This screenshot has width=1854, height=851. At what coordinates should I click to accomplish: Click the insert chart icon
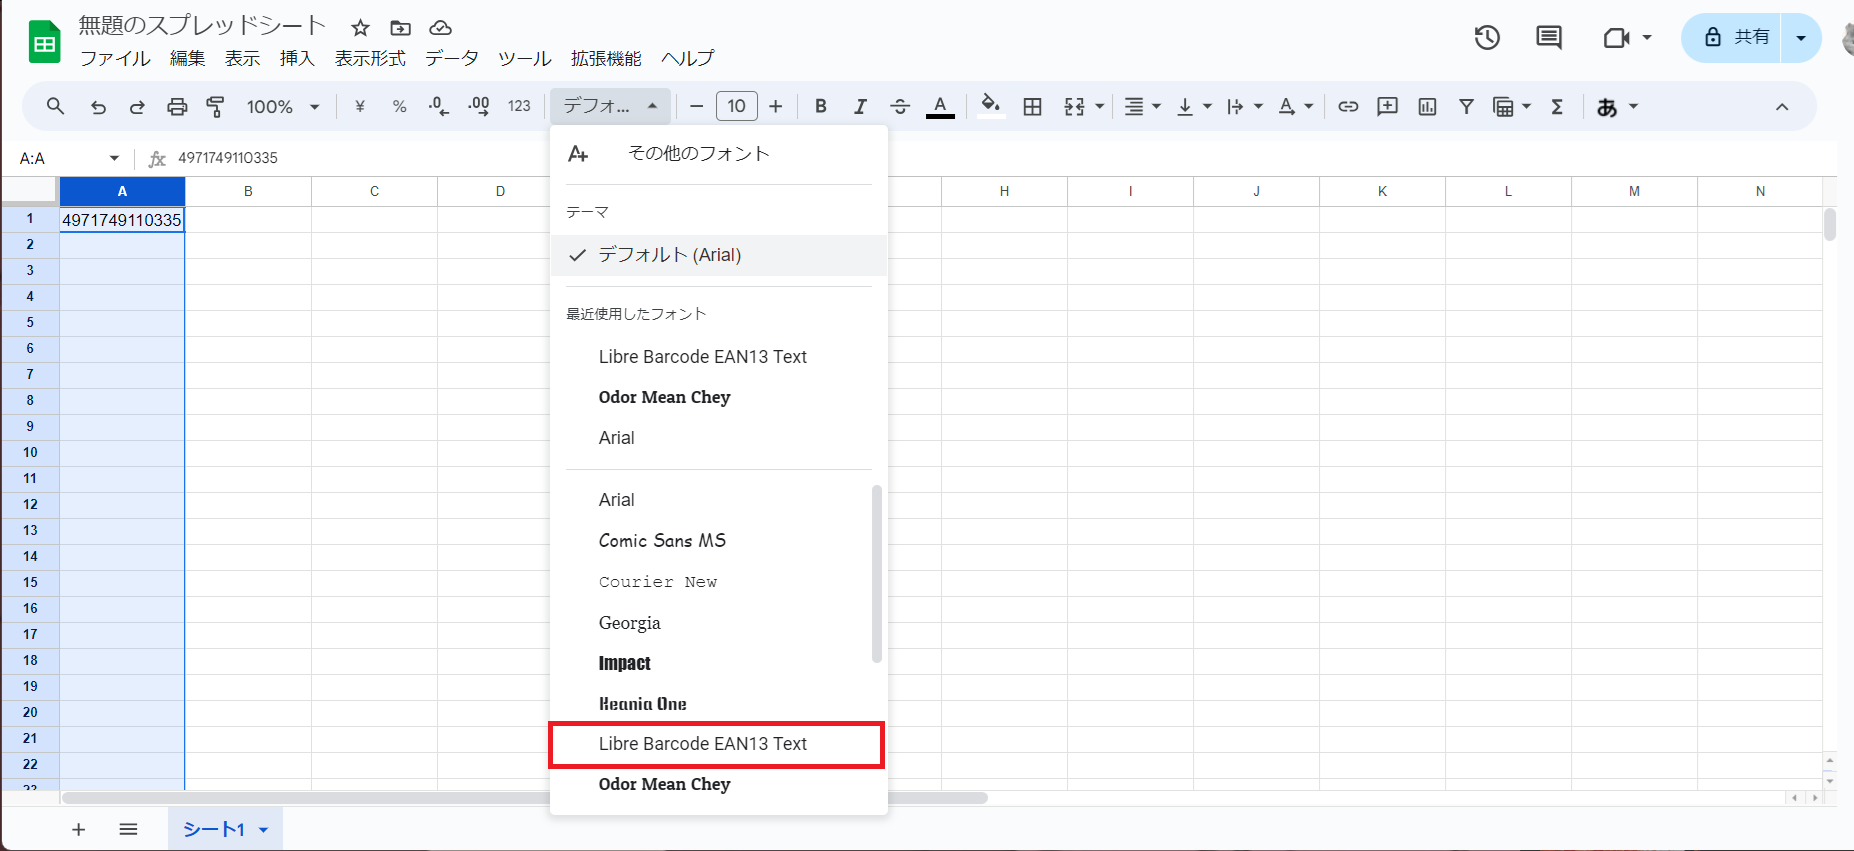coord(1427,107)
